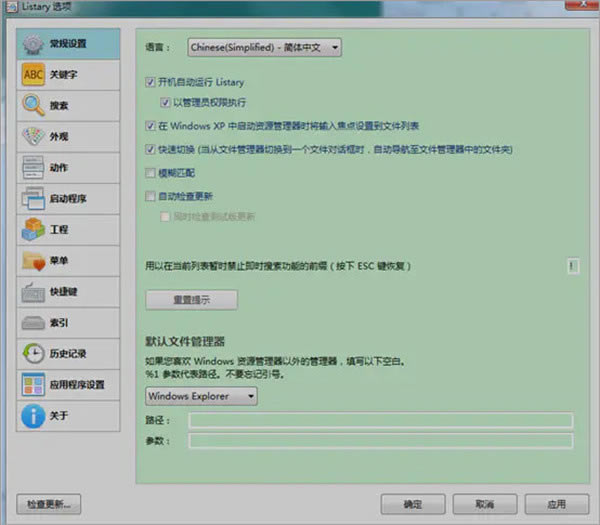Click the Listary icon in title bar
Viewport: 600px width, 525px height.
coord(11,7)
